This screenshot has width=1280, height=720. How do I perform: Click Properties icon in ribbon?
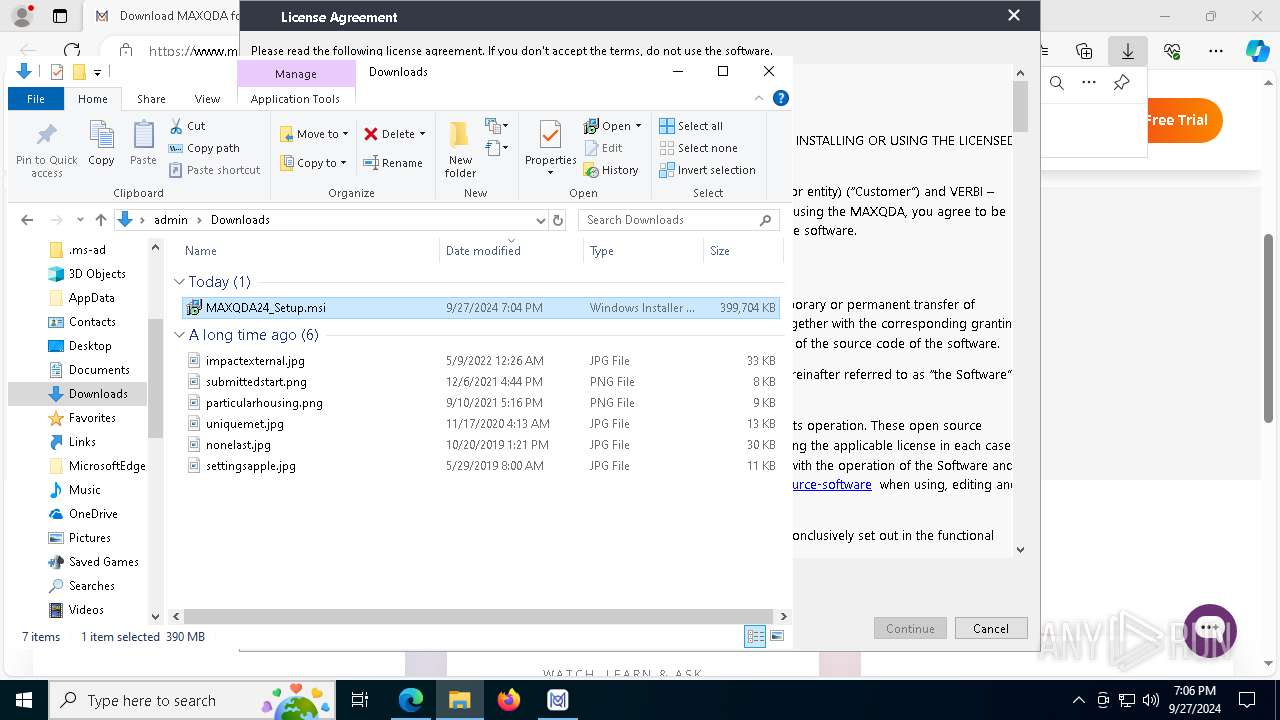coord(550,148)
